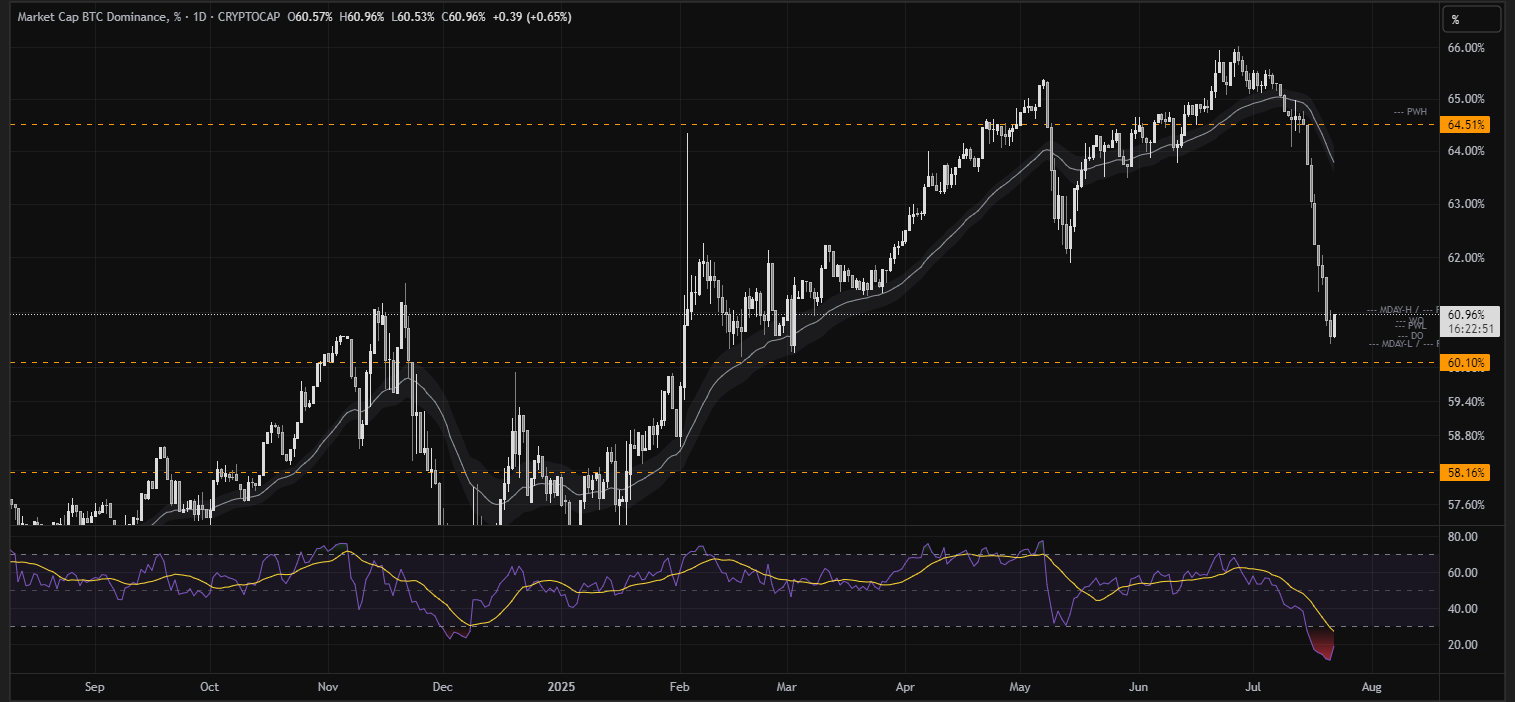Select the orange 60.10% price label
This screenshot has height=702, width=1515.
(1464, 363)
